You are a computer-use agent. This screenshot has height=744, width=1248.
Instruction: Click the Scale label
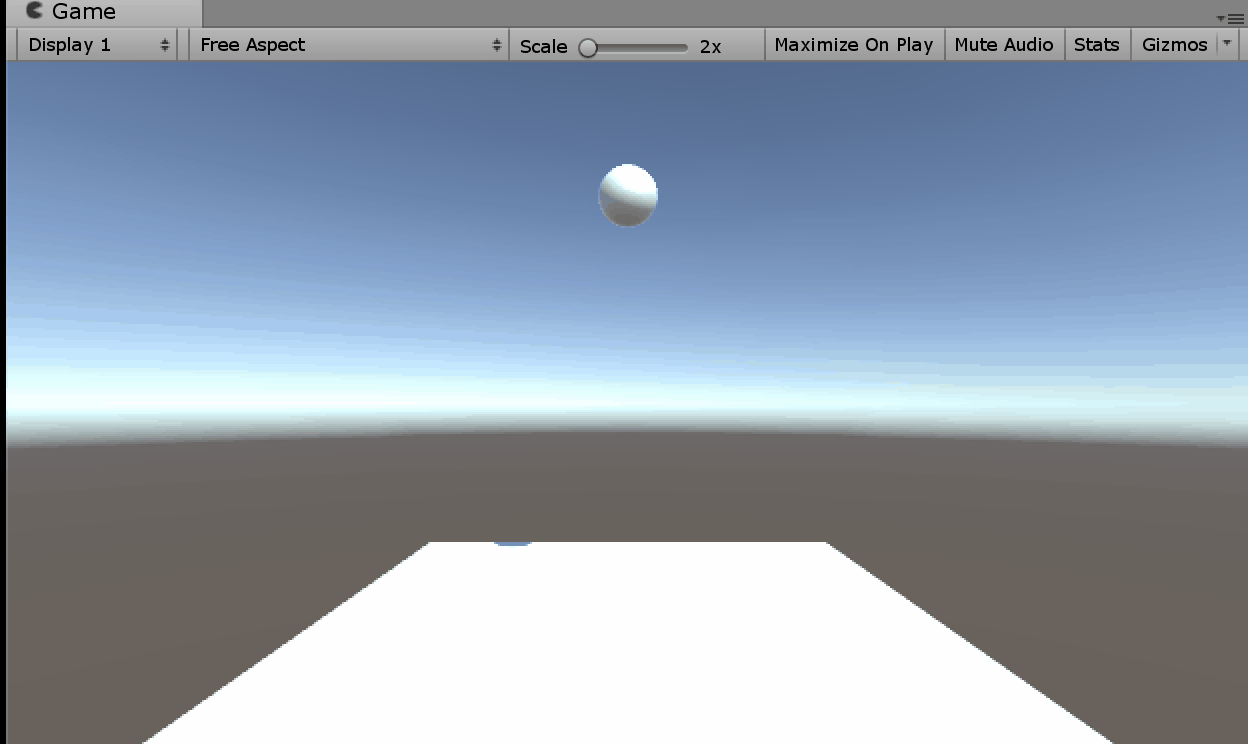click(x=543, y=46)
